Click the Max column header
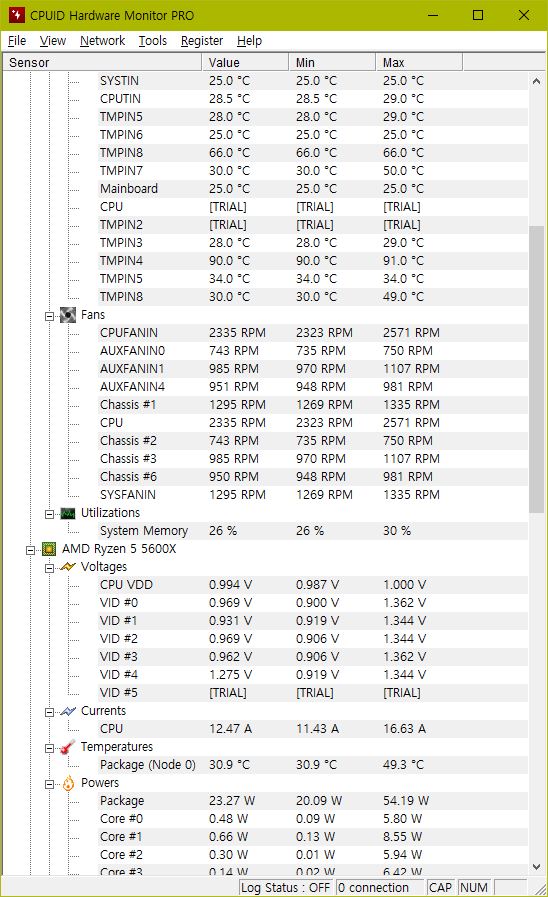Viewport: 548px width, 897px height. pyautogui.click(x=419, y=62)
